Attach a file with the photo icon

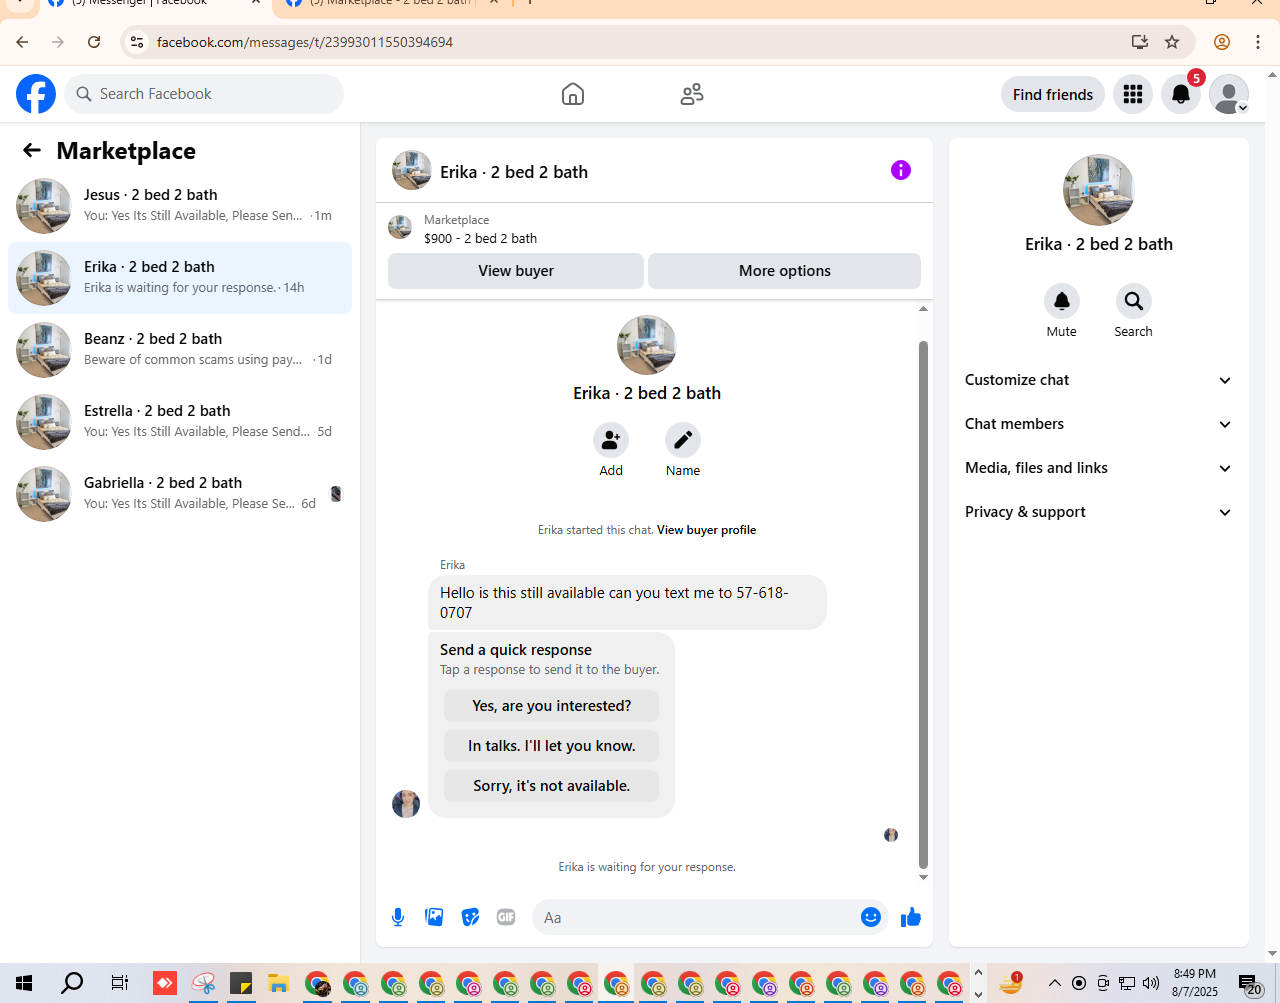click(x=434, y=917)
